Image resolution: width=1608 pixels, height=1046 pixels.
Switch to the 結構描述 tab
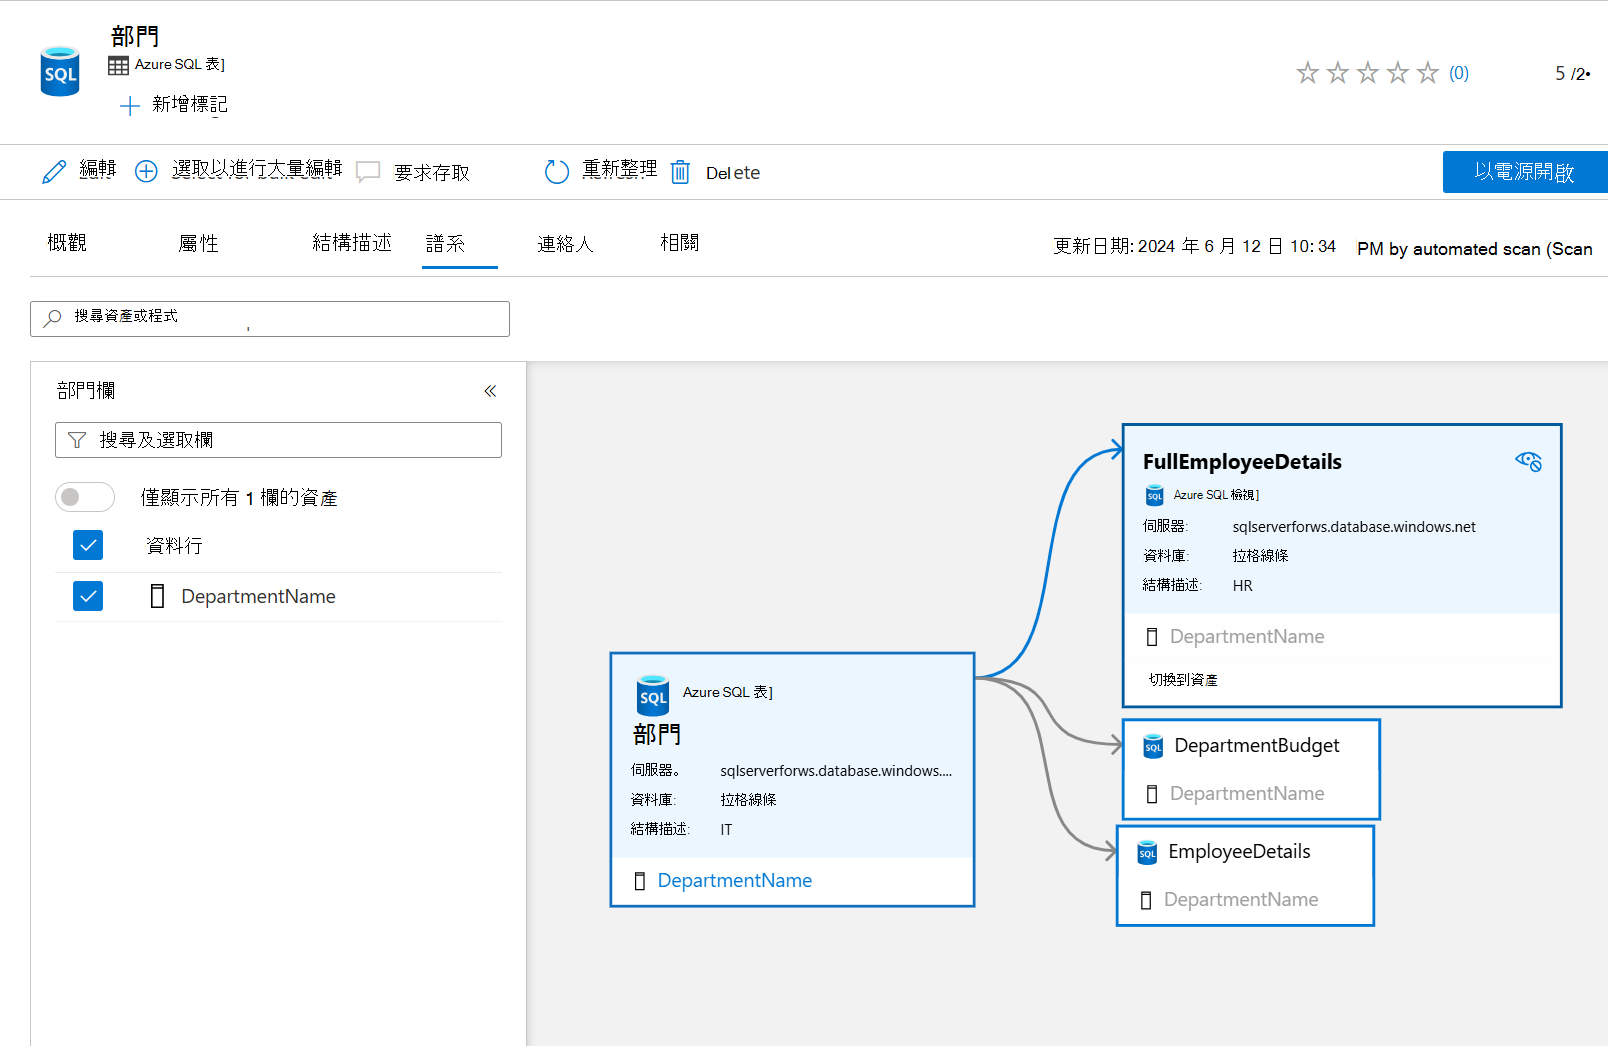[x=352, y=242]
